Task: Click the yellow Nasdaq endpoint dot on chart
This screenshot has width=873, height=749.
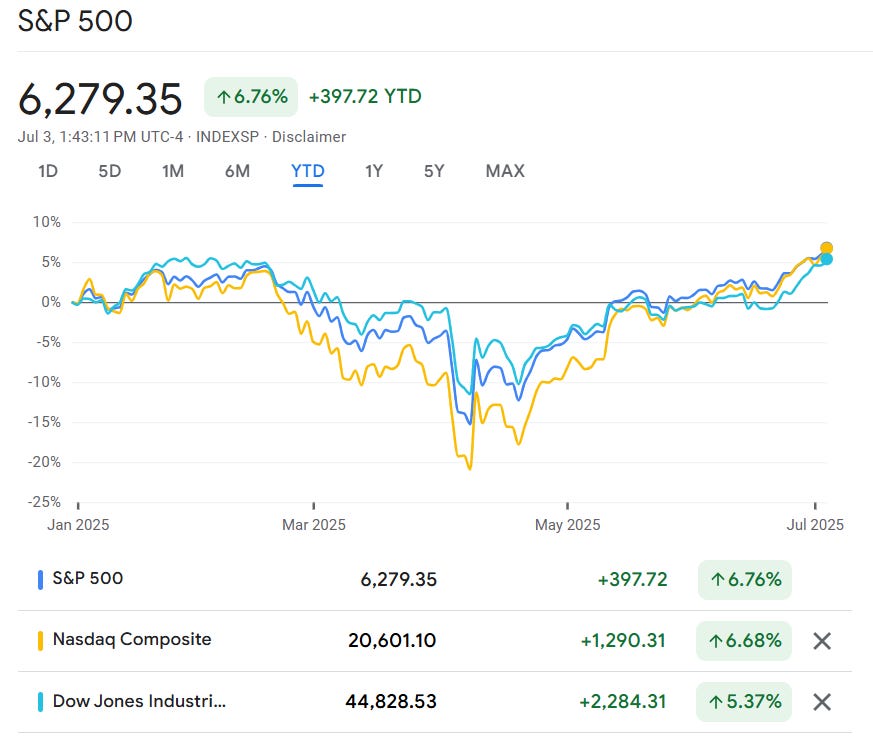Action: (x=826, y=248)
